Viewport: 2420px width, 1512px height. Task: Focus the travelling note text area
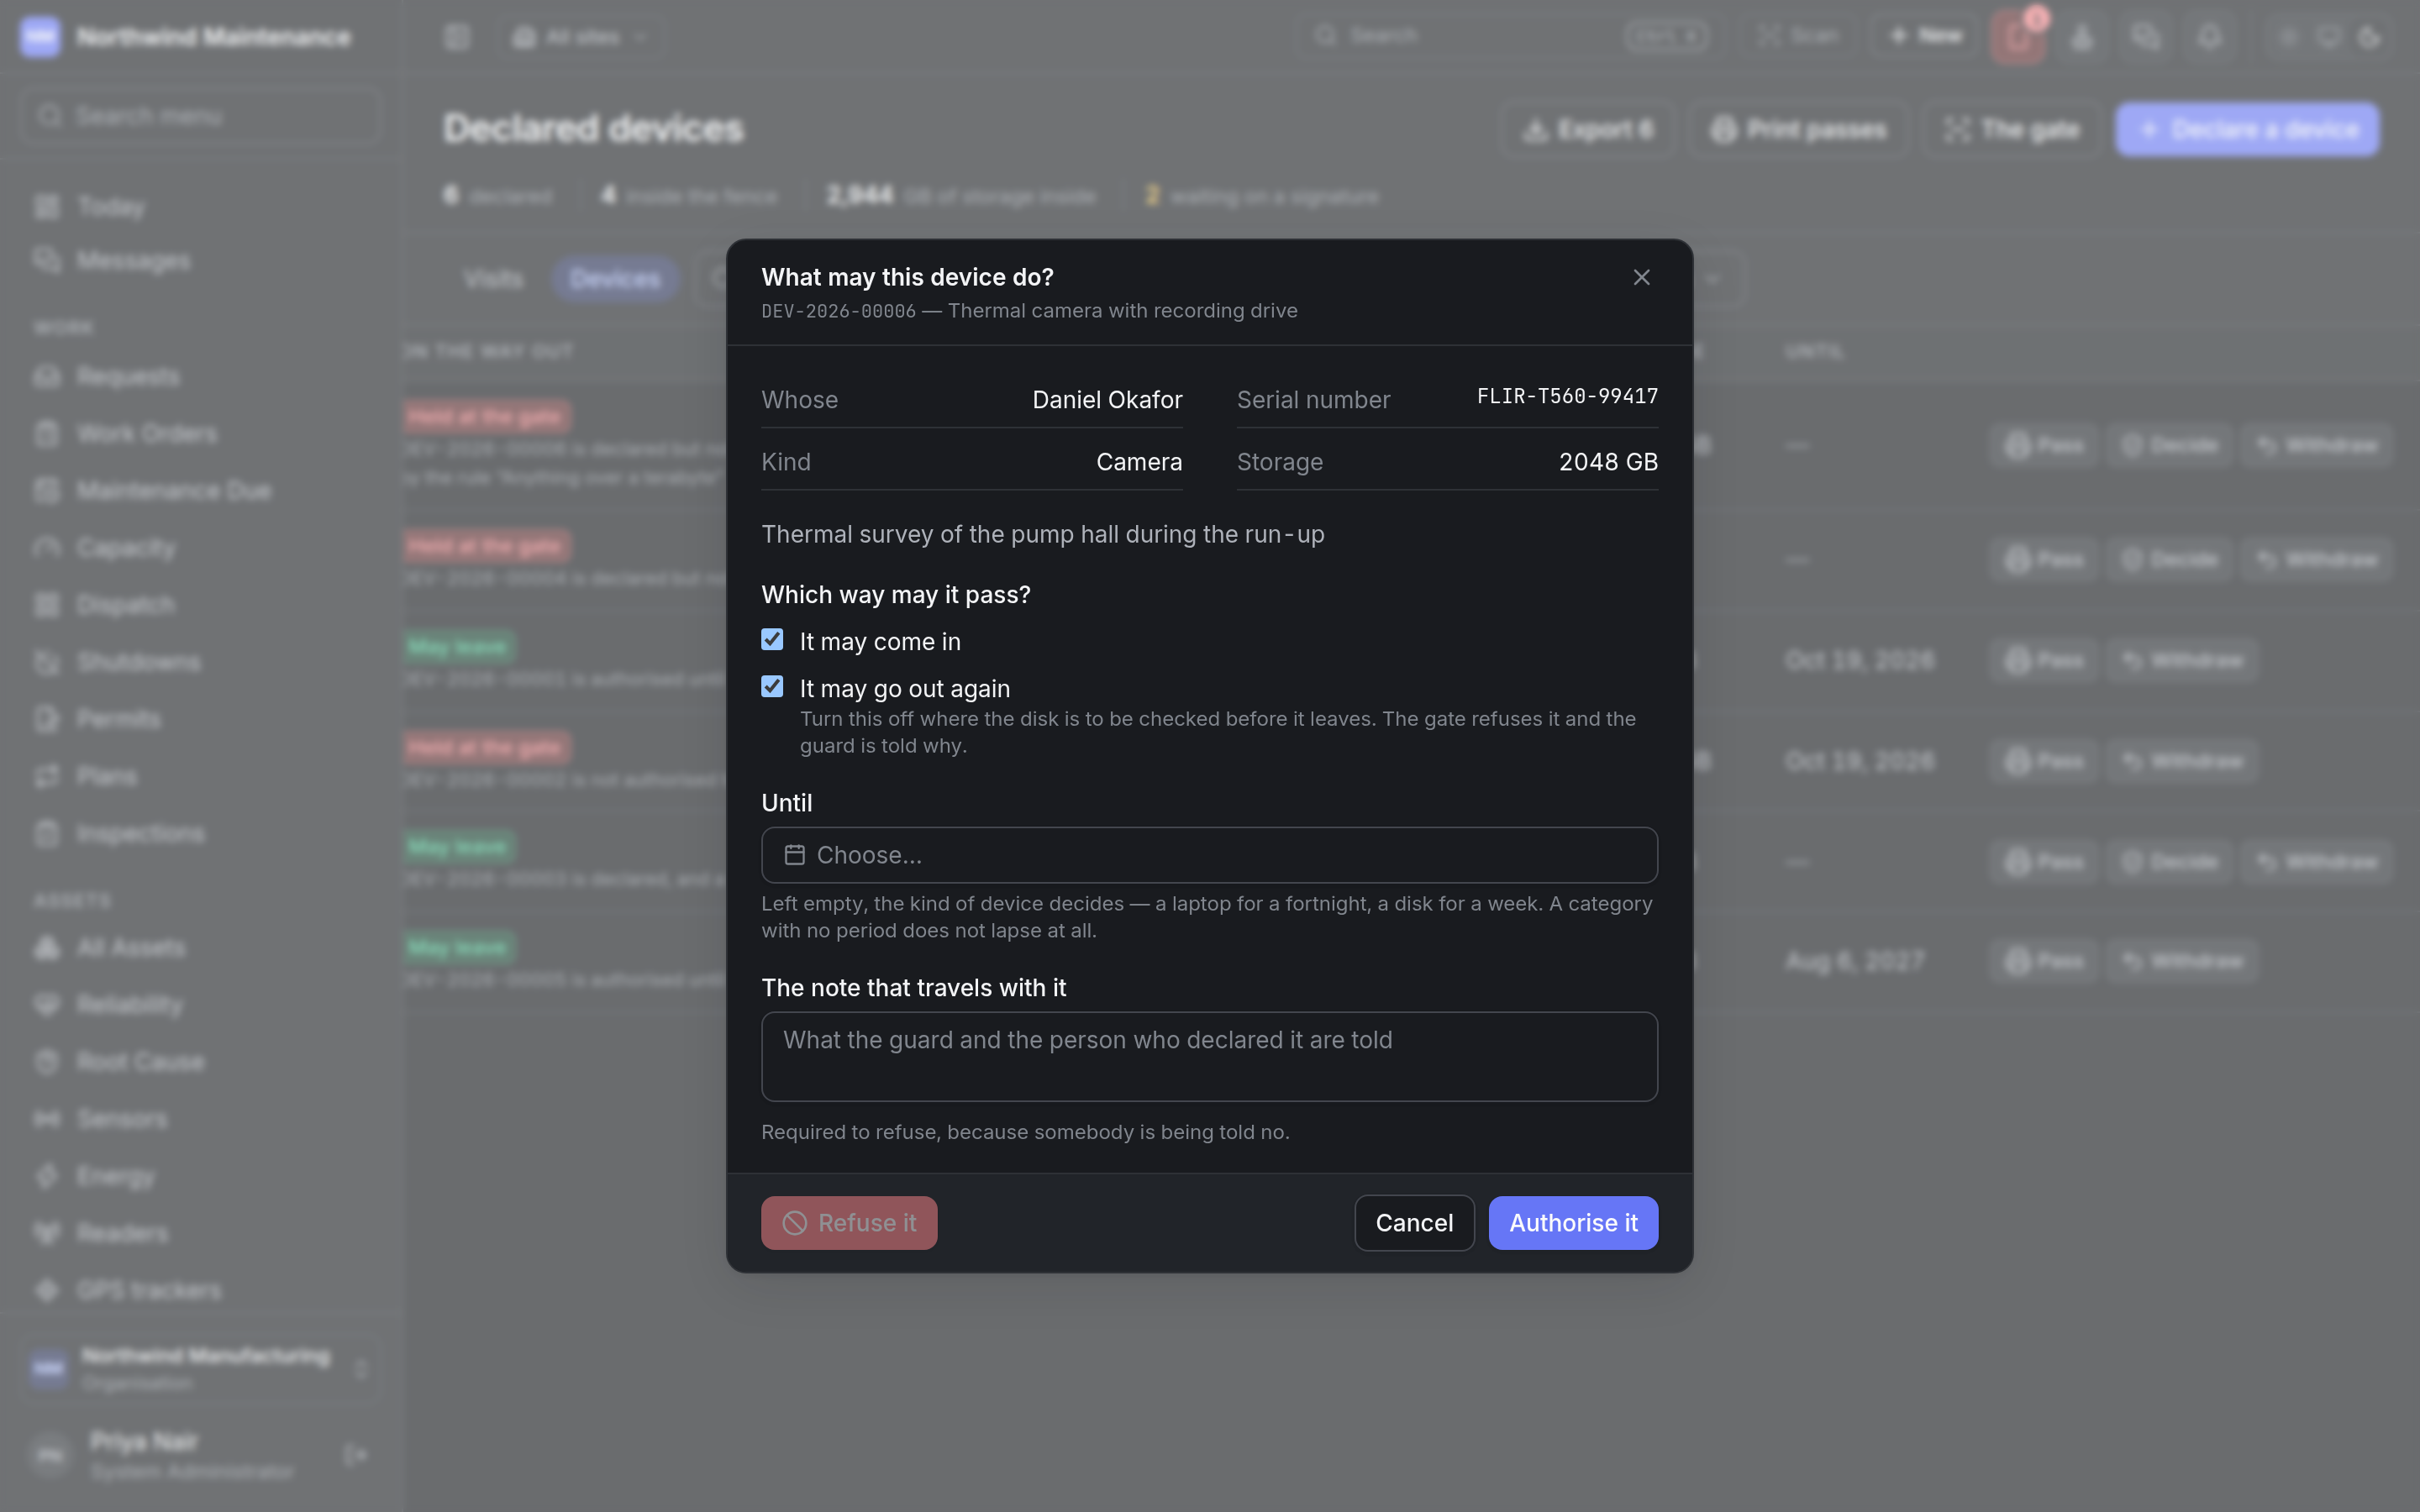tap(1209, 1056)
